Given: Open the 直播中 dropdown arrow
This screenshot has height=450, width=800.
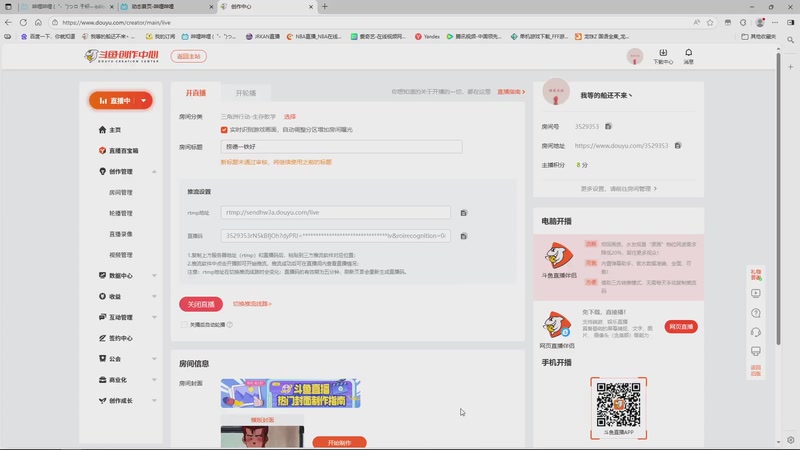Looking at the screenshot, I should pyautogui.click(x=143, y=101).
